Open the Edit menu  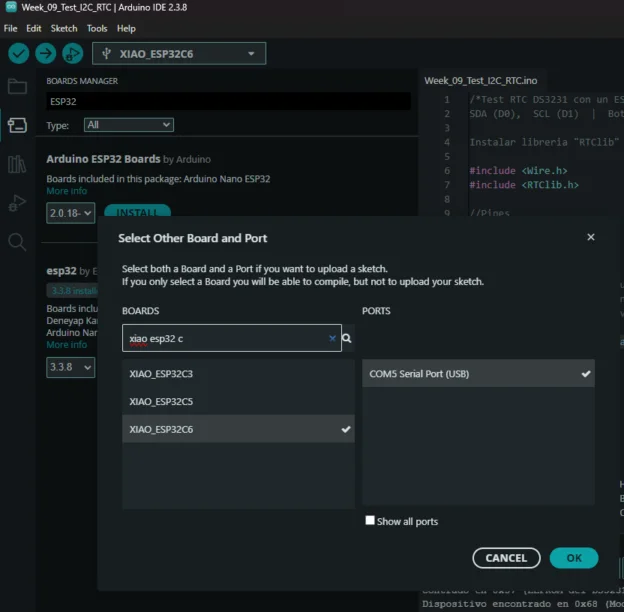tap(33, 29)
